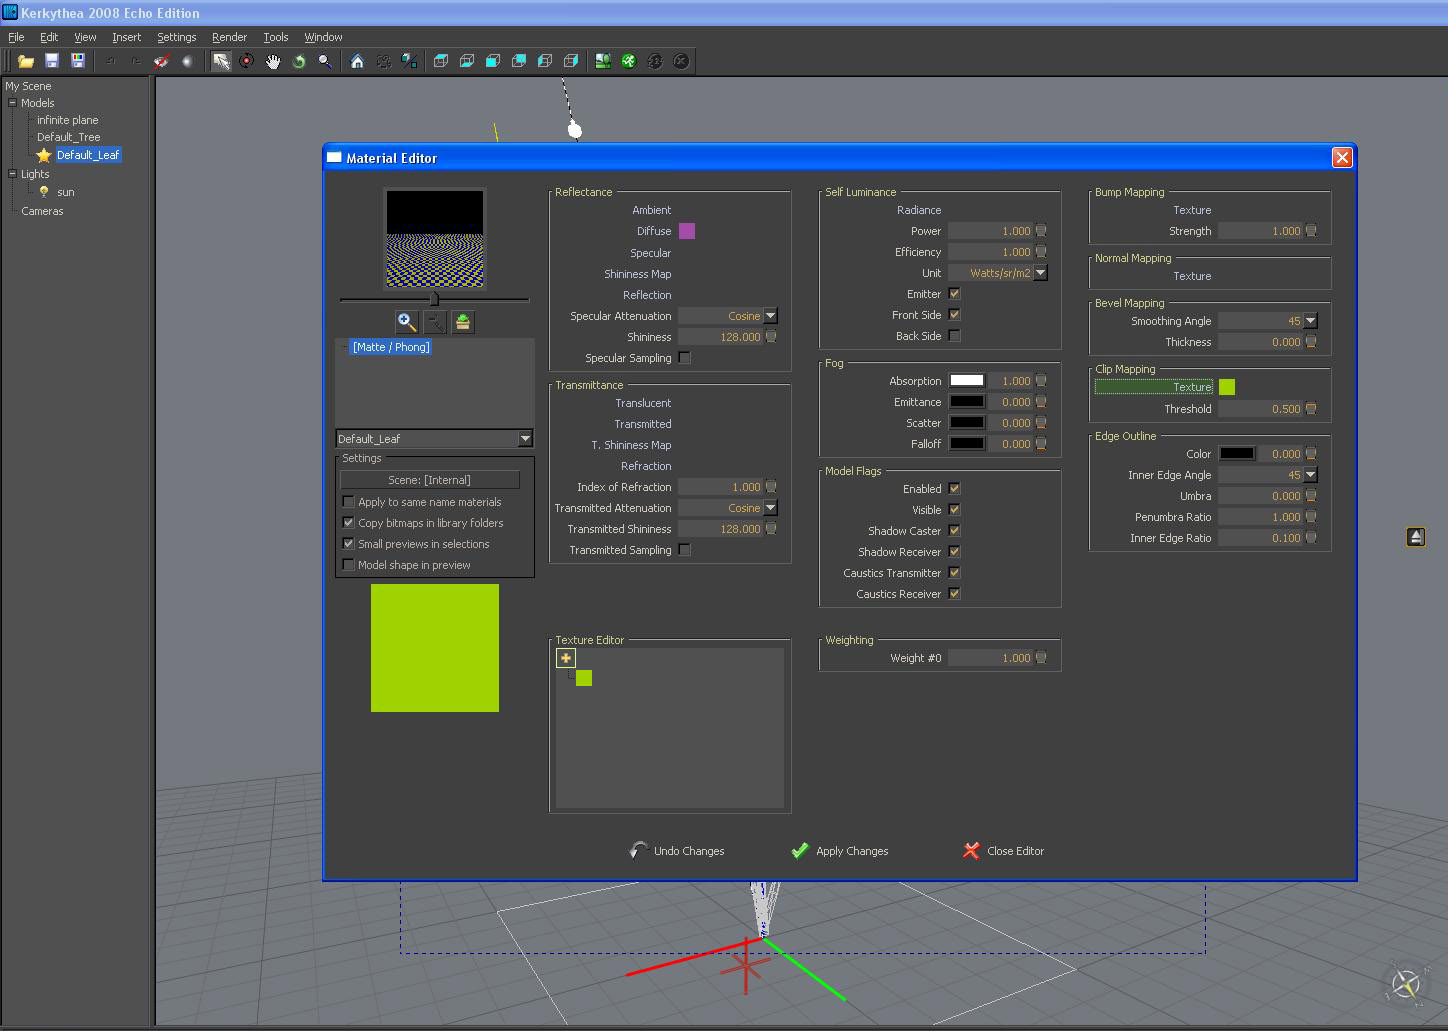Image resolution: width=1448 pixels, height=1031 pixels.
Task: Click the add texture plus icon
Action: 566,658
